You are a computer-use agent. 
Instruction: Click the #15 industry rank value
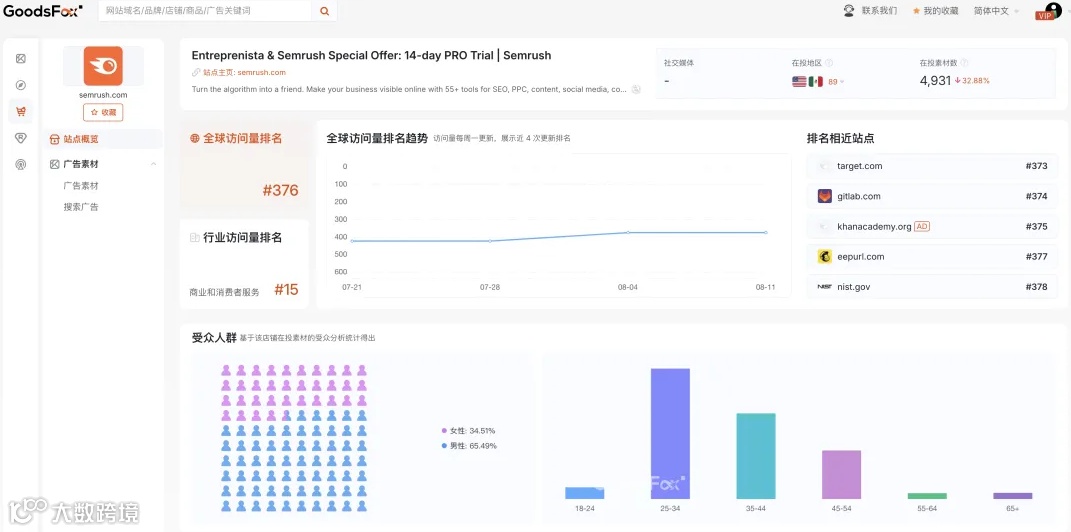coord(286,290)
